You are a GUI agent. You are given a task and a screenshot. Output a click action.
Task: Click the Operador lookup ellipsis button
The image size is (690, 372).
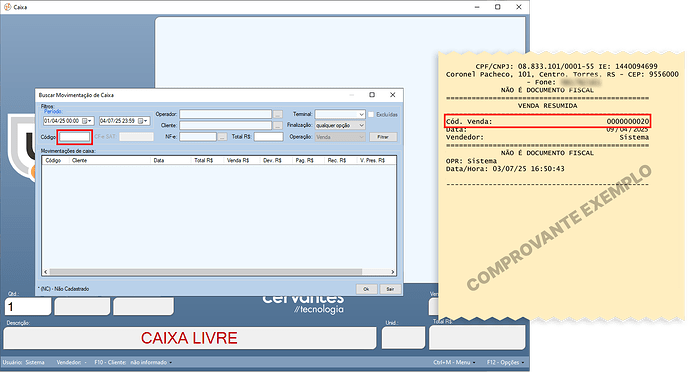(278, 114)
